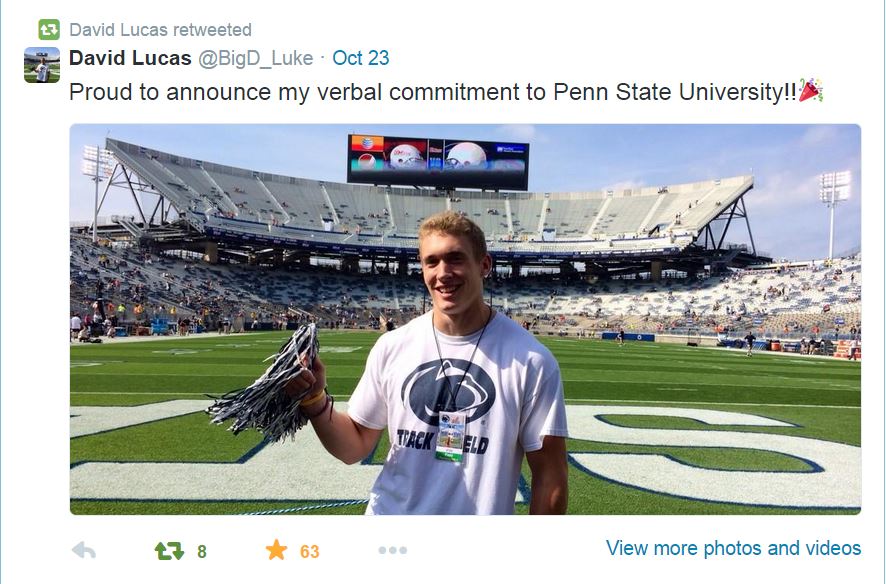Click the lanyard badge in the photo
The image size is (886, 584).
click(x=452, y=437)
